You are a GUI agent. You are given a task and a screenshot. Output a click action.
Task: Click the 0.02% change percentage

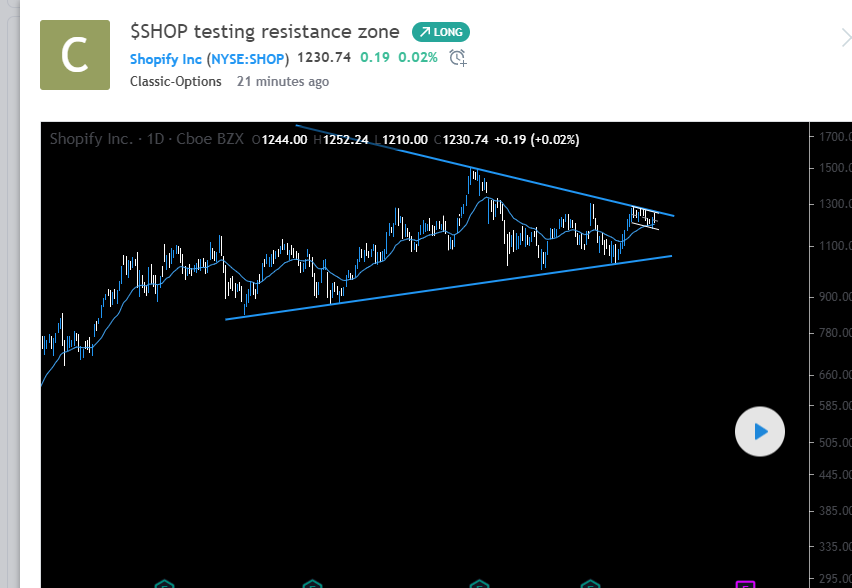[x=417, y=57]
